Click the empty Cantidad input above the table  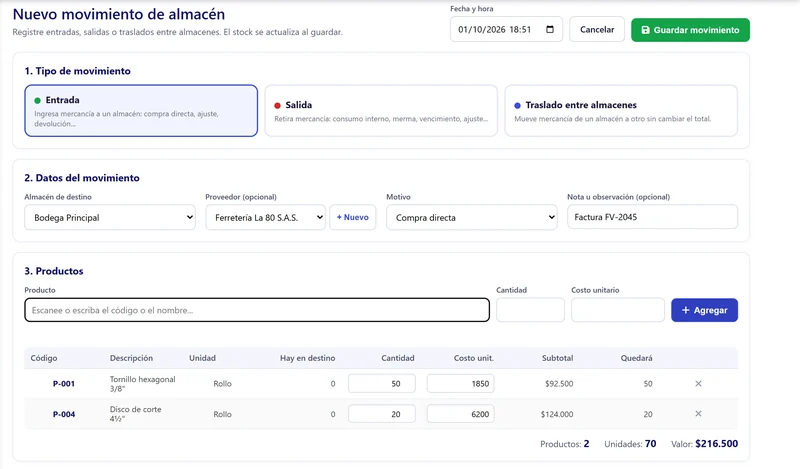(x=530, y=310)
